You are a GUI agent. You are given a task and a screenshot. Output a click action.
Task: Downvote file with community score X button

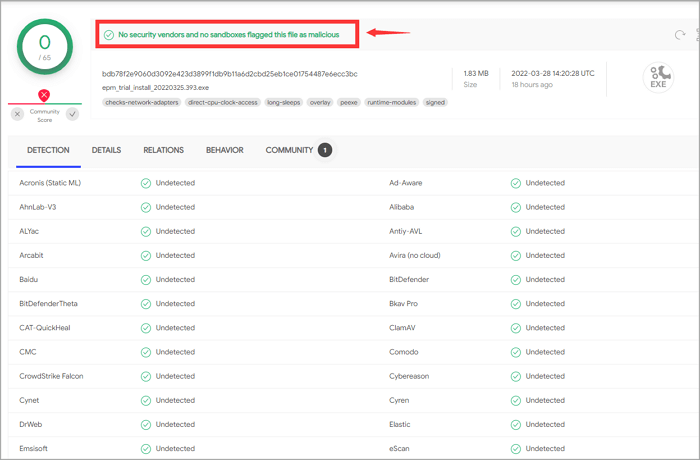(x=17, y=114)
